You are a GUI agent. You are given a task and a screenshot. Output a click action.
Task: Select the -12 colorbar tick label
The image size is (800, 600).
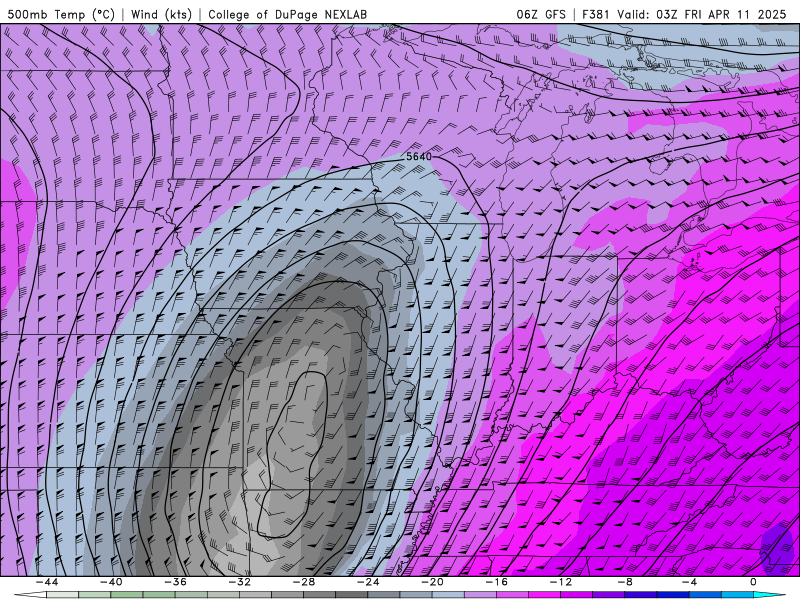click(561, 582)
